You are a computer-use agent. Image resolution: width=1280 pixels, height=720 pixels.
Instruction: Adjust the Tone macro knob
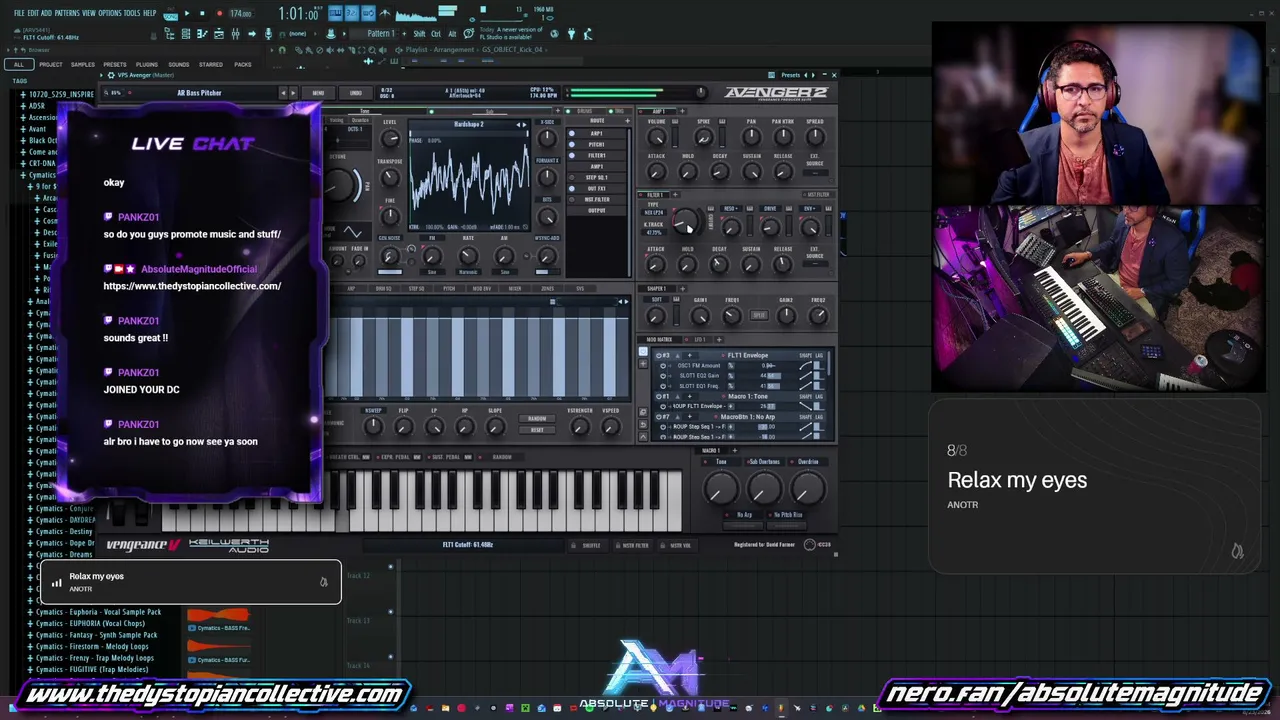click(x=719, y=488)
